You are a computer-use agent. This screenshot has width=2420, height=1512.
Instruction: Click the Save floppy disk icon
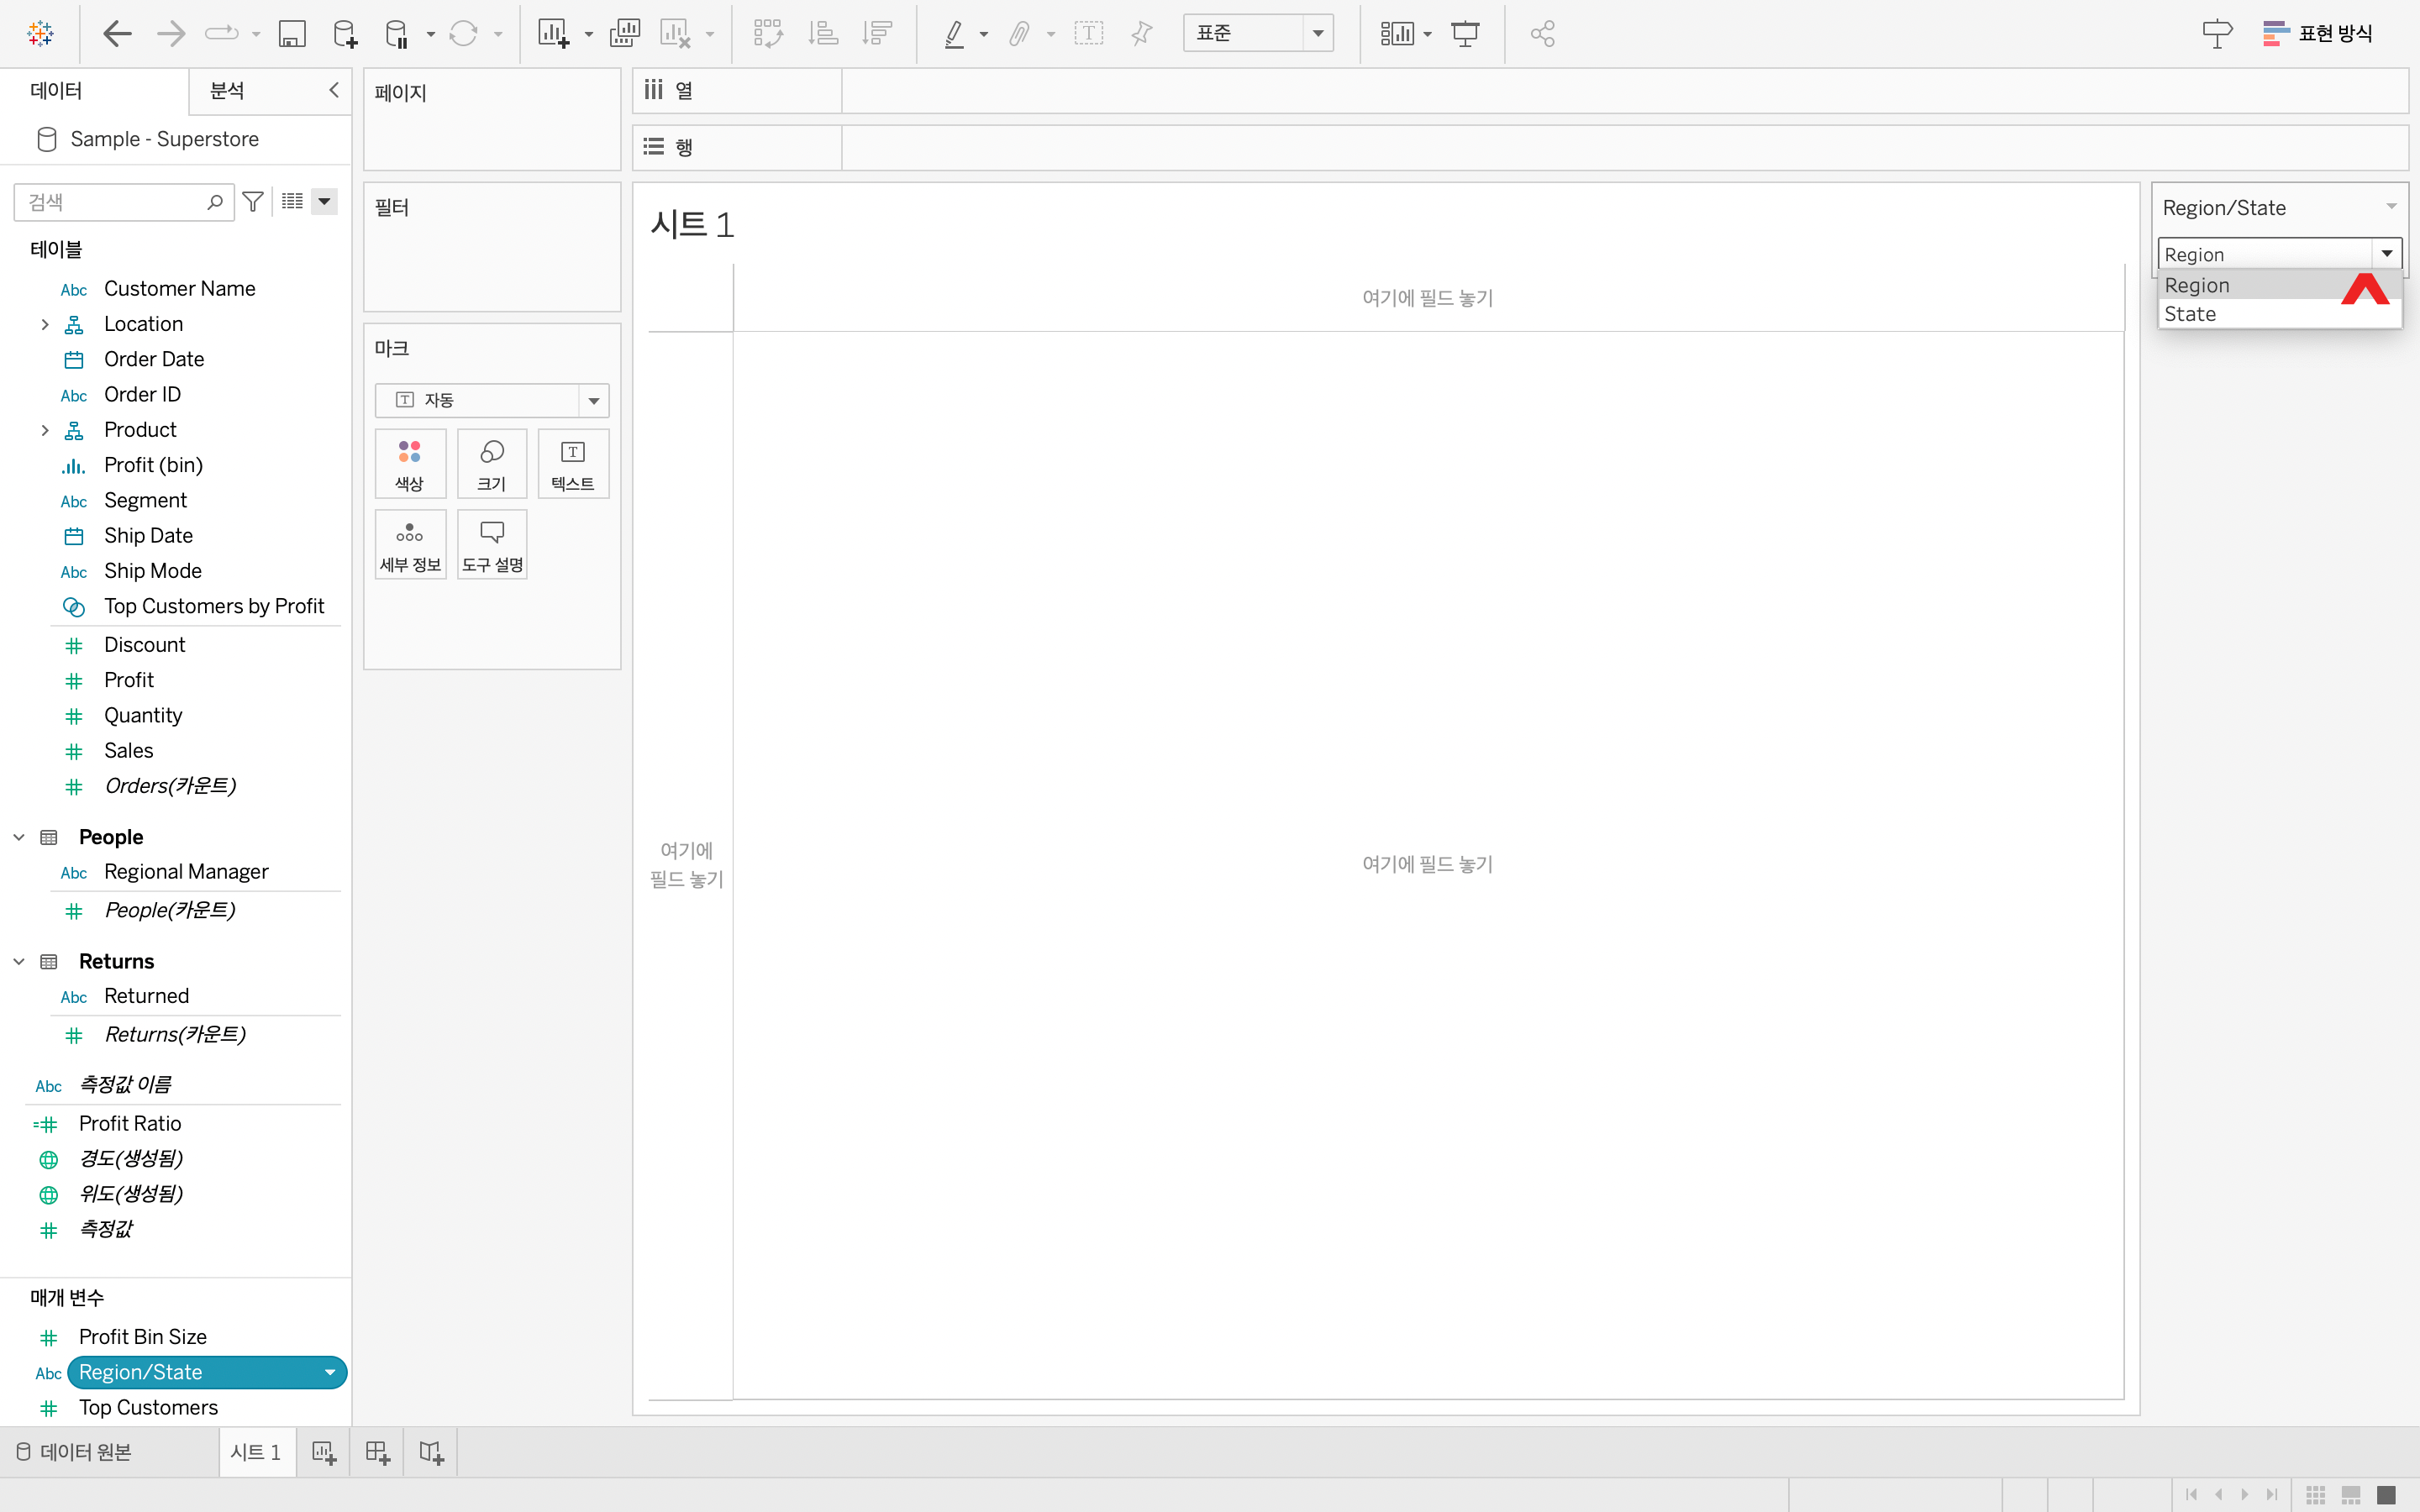coord(292,34)
